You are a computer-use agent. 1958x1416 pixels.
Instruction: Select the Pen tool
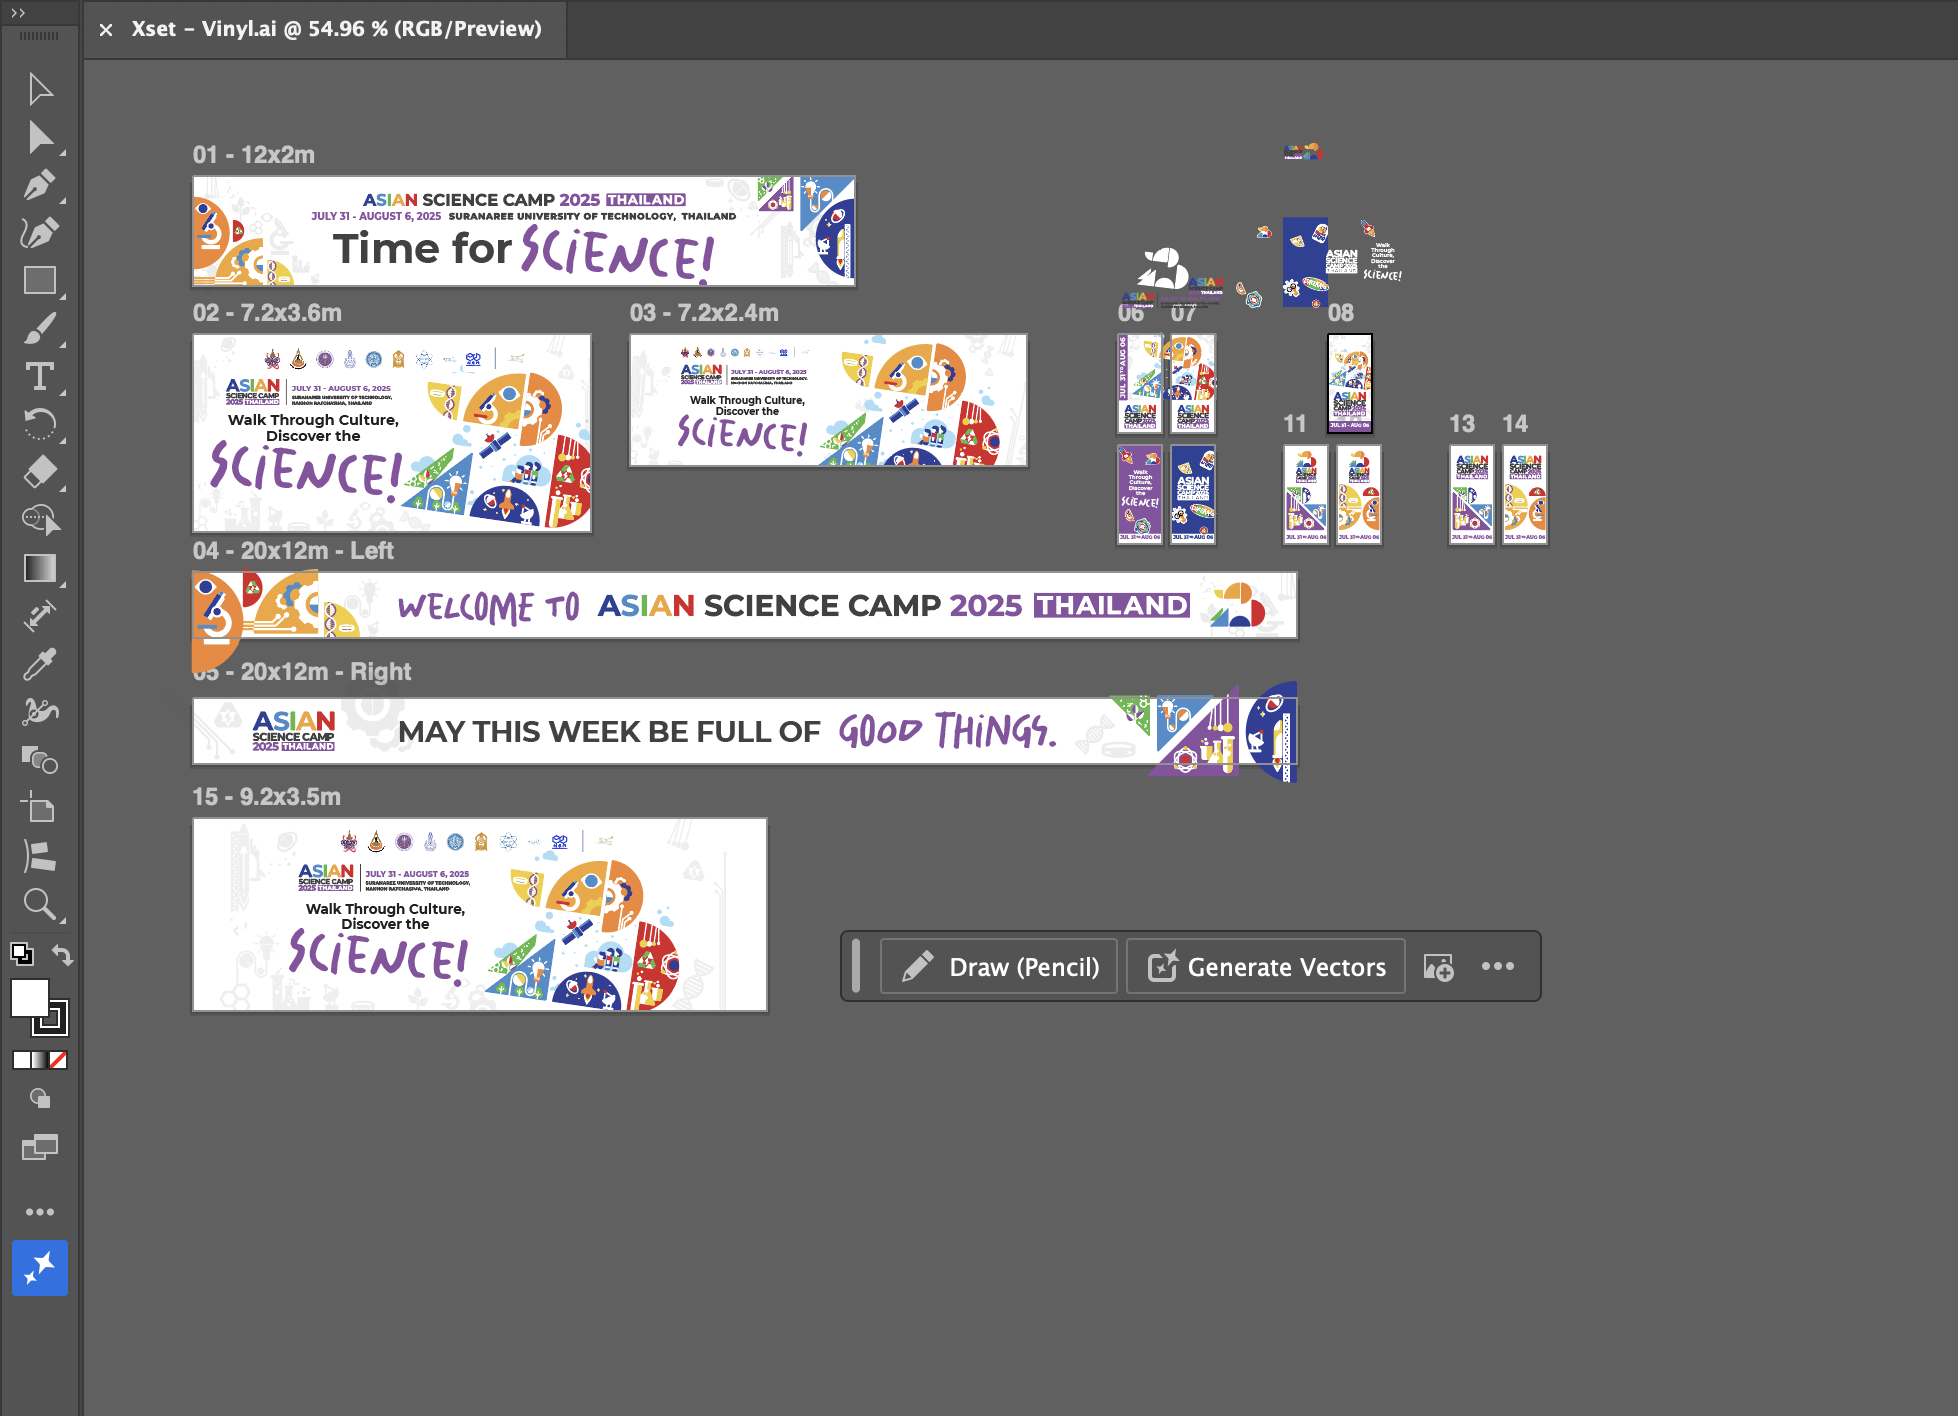40,185
